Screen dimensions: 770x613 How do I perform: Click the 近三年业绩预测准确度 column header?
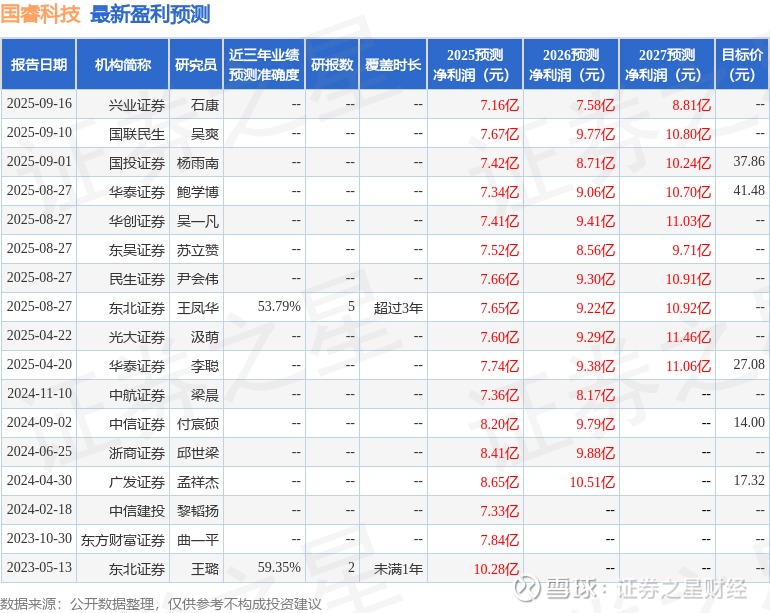click(264, 64)
